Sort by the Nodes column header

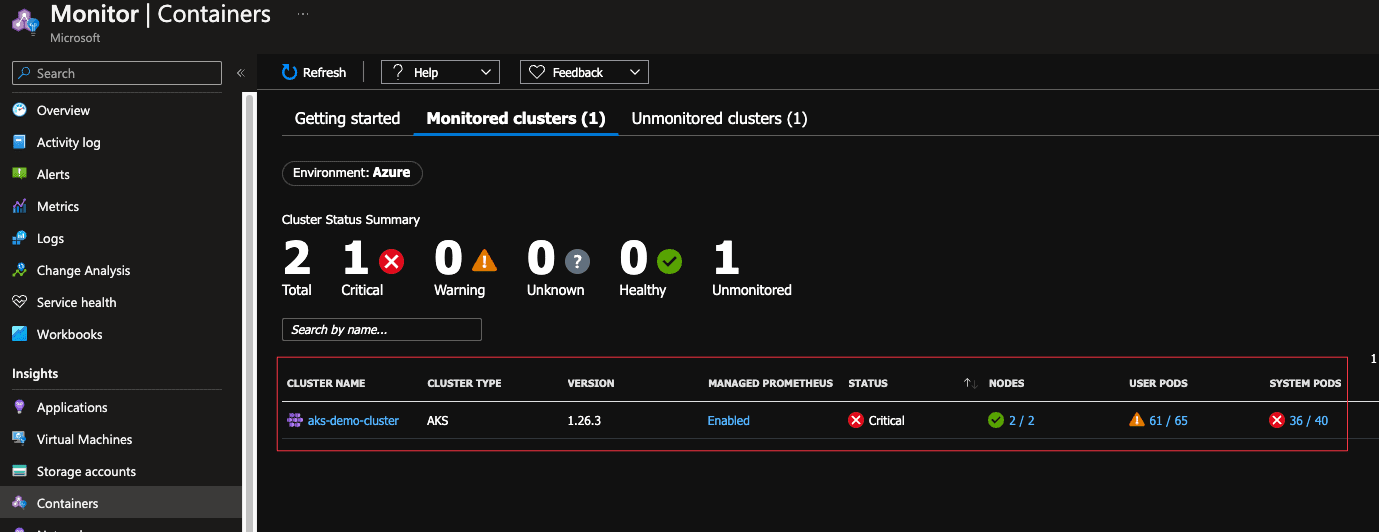click(1006, 383)
